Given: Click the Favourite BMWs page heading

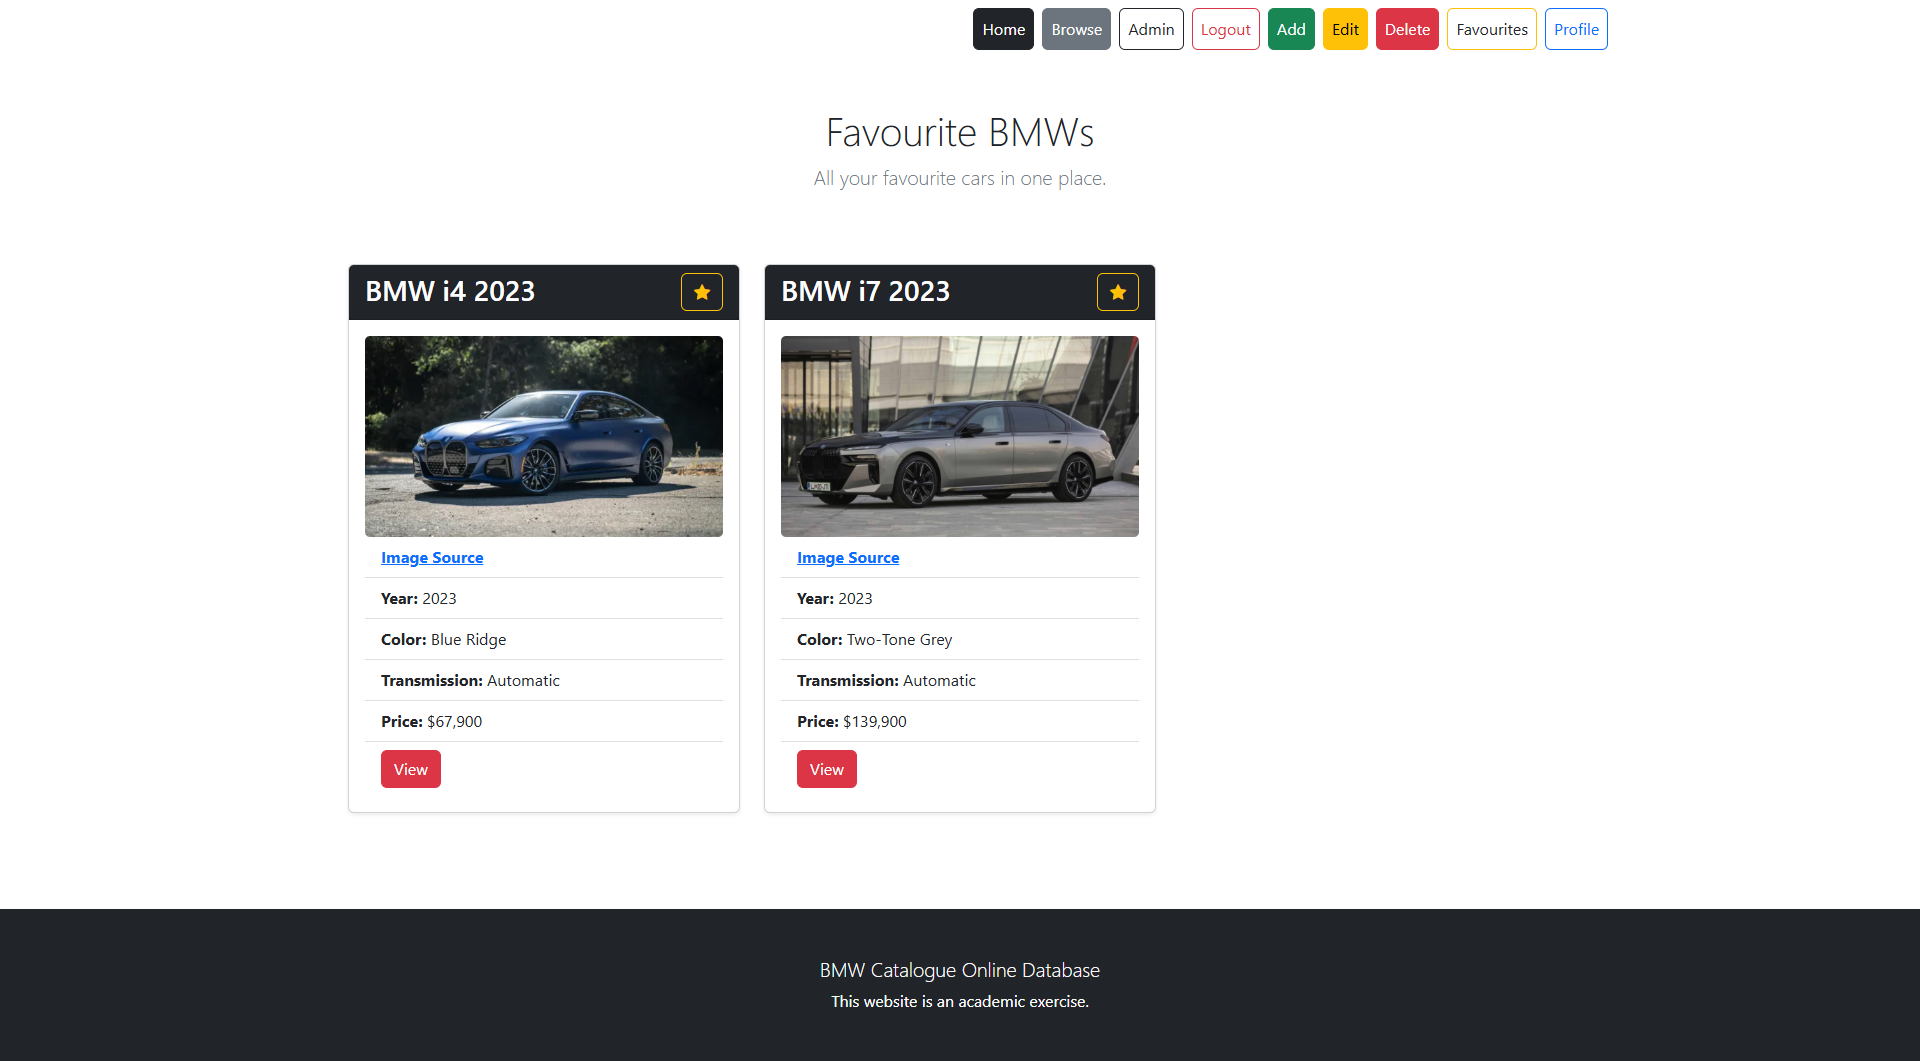Looking at the screenshot, I should tap(960, 132).
